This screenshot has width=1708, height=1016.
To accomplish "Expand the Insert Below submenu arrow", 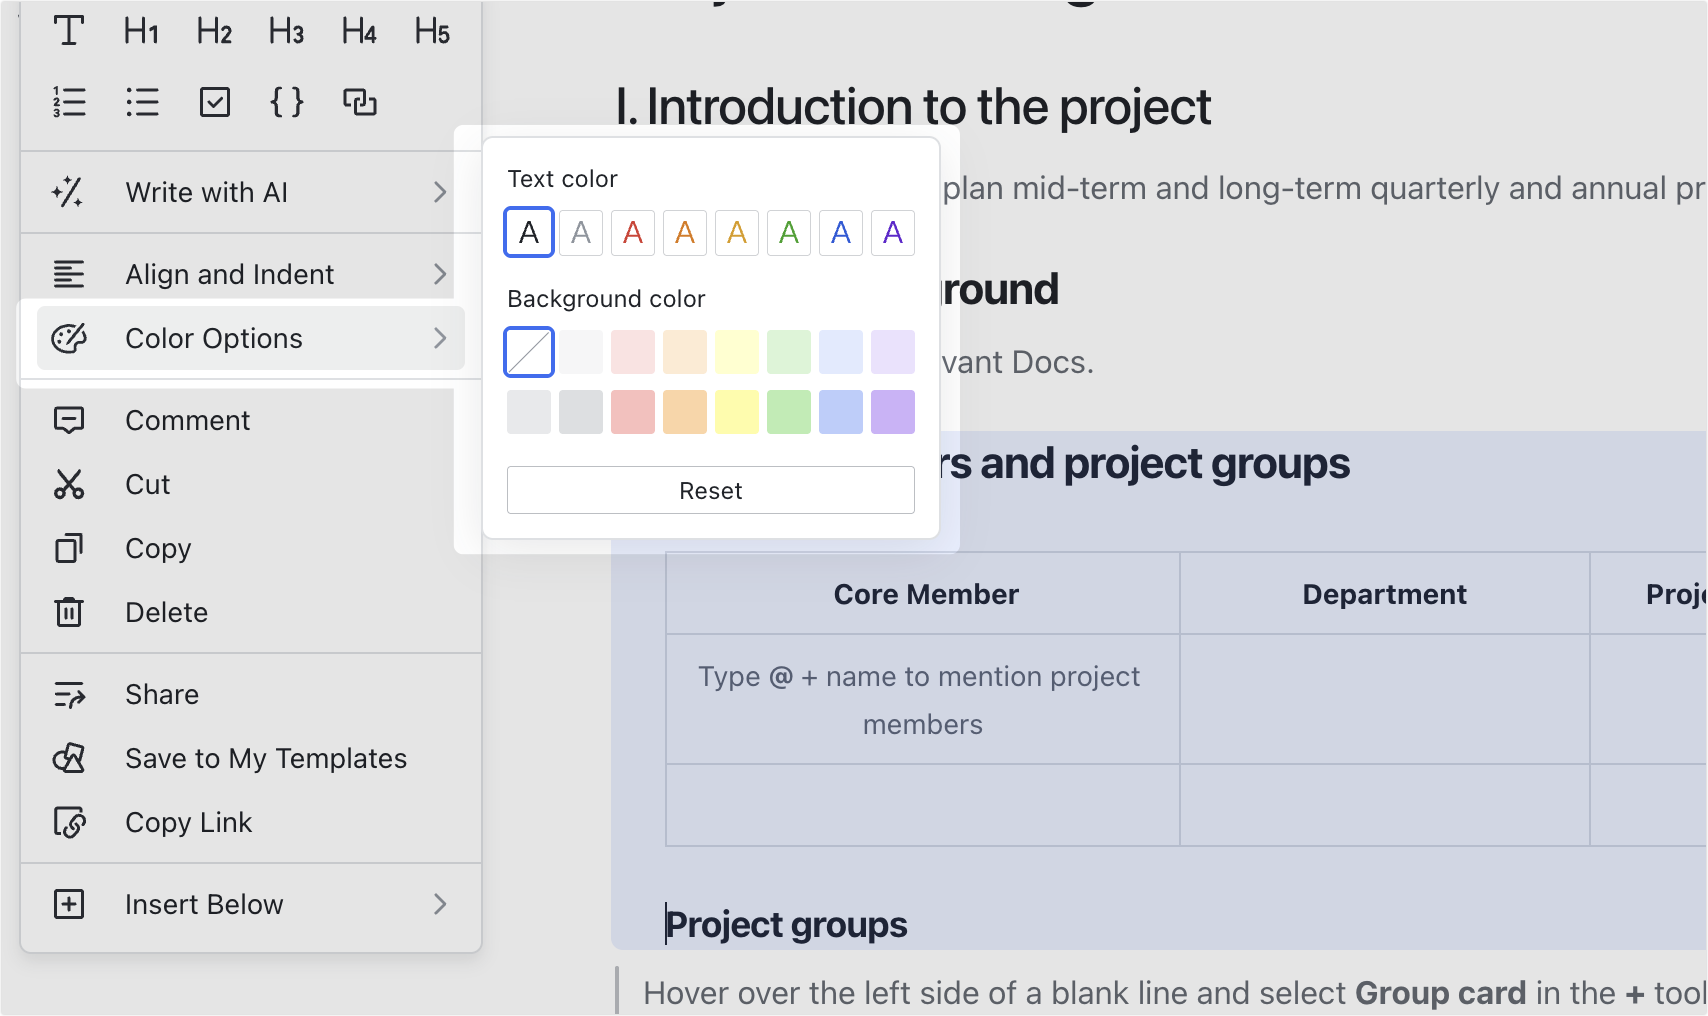I will point(440,904).
